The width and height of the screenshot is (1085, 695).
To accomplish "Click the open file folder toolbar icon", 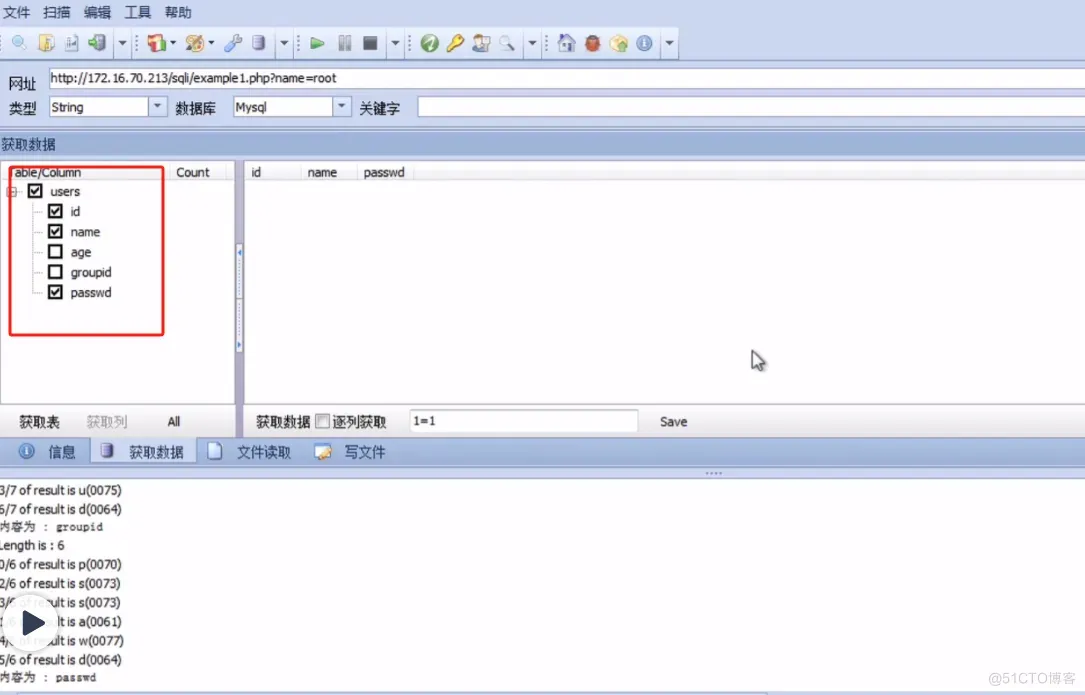I will click(46, 43).
